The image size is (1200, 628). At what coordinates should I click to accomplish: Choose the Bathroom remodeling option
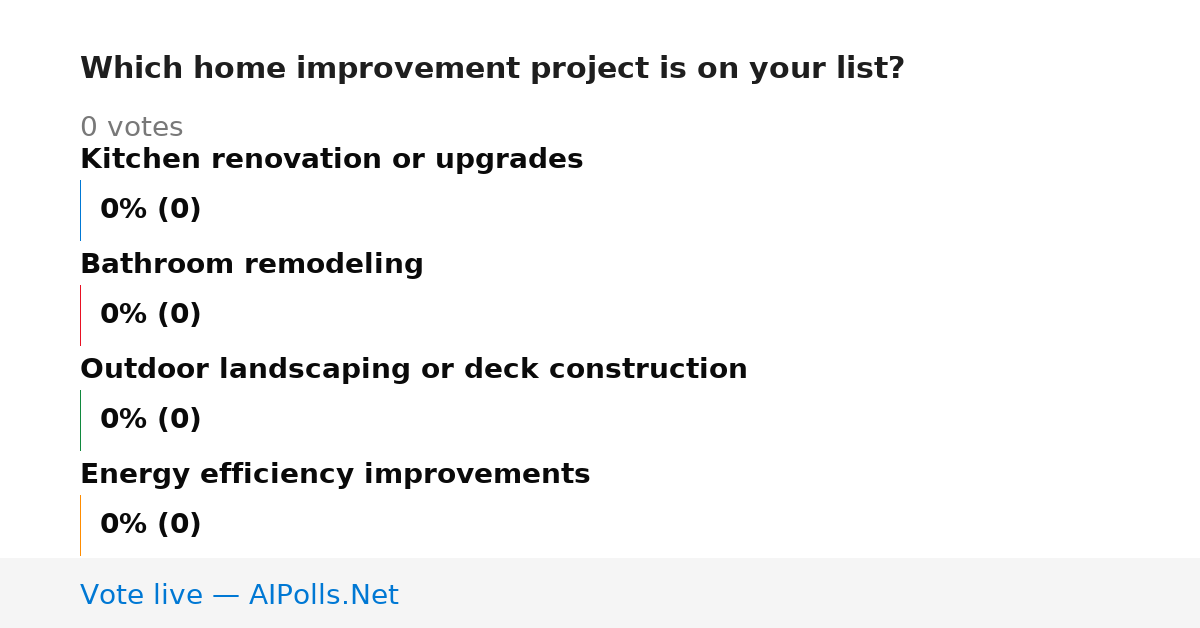(x=252, y=265)
